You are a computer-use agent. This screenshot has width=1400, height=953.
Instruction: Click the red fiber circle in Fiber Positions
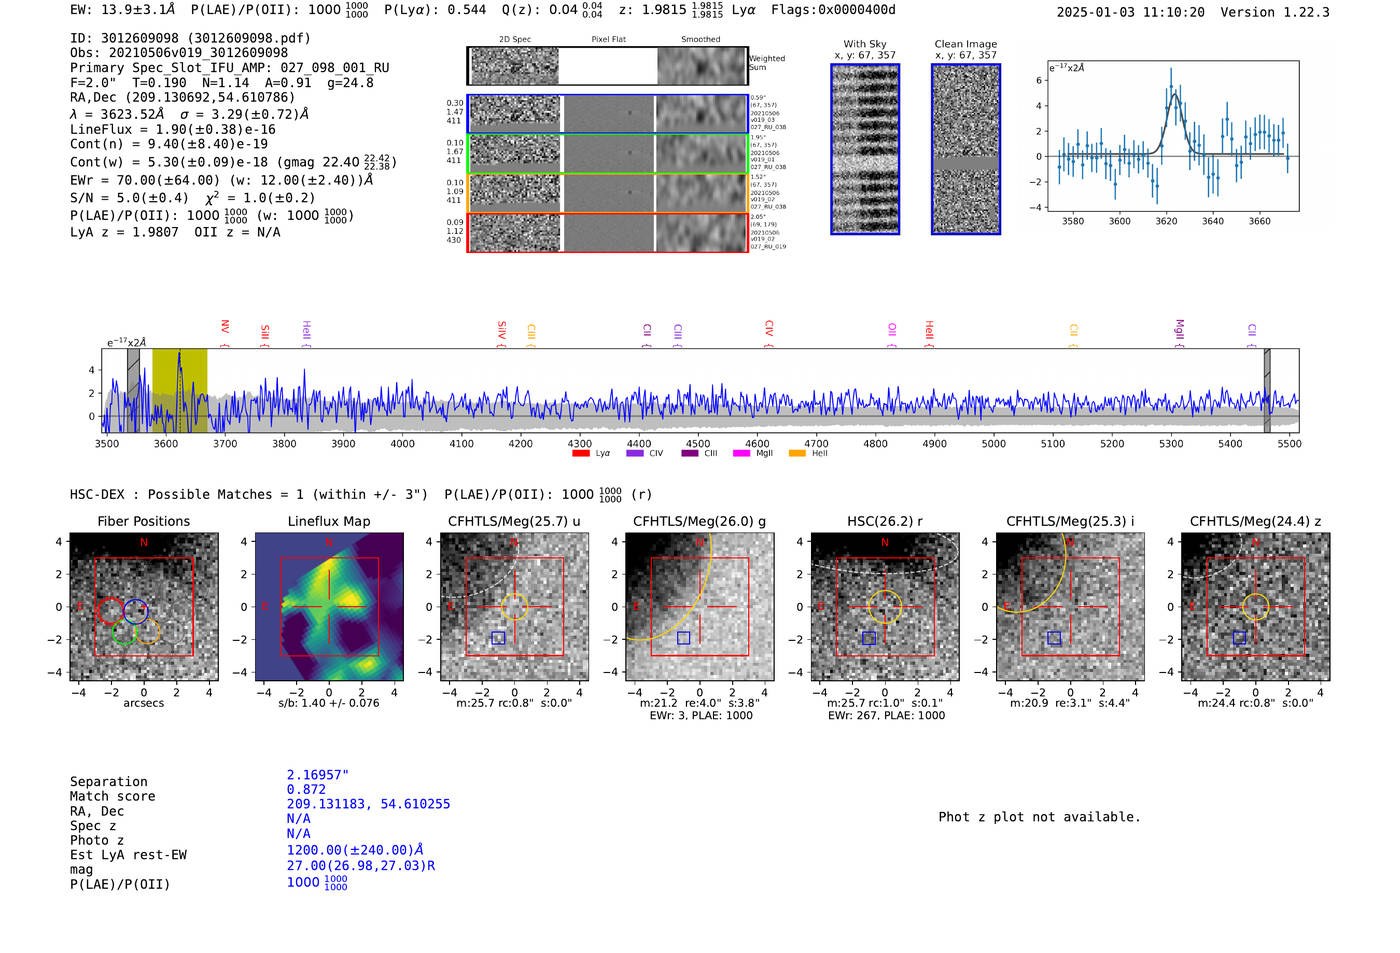tap(110, 610)
